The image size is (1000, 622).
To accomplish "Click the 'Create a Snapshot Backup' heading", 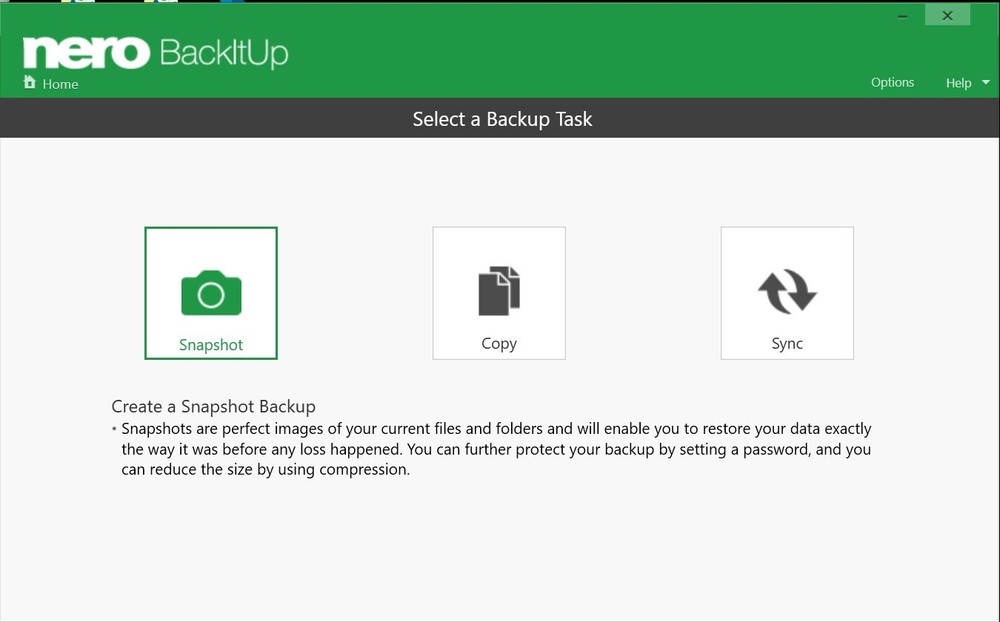I will [213, 406].
